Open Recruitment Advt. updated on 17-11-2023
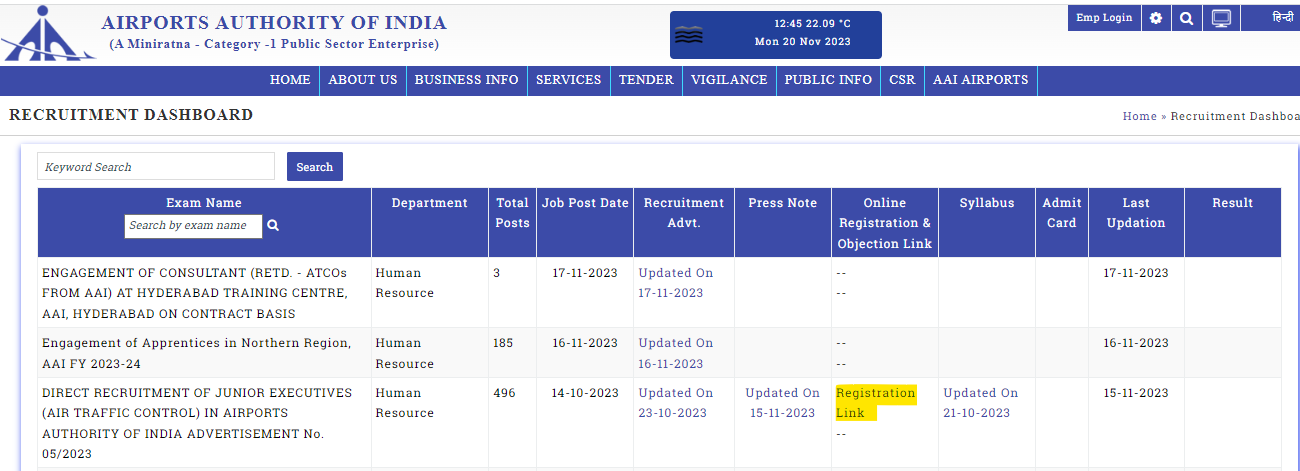1300x471 pixels. pyautogui.click(x=676, y=283)
